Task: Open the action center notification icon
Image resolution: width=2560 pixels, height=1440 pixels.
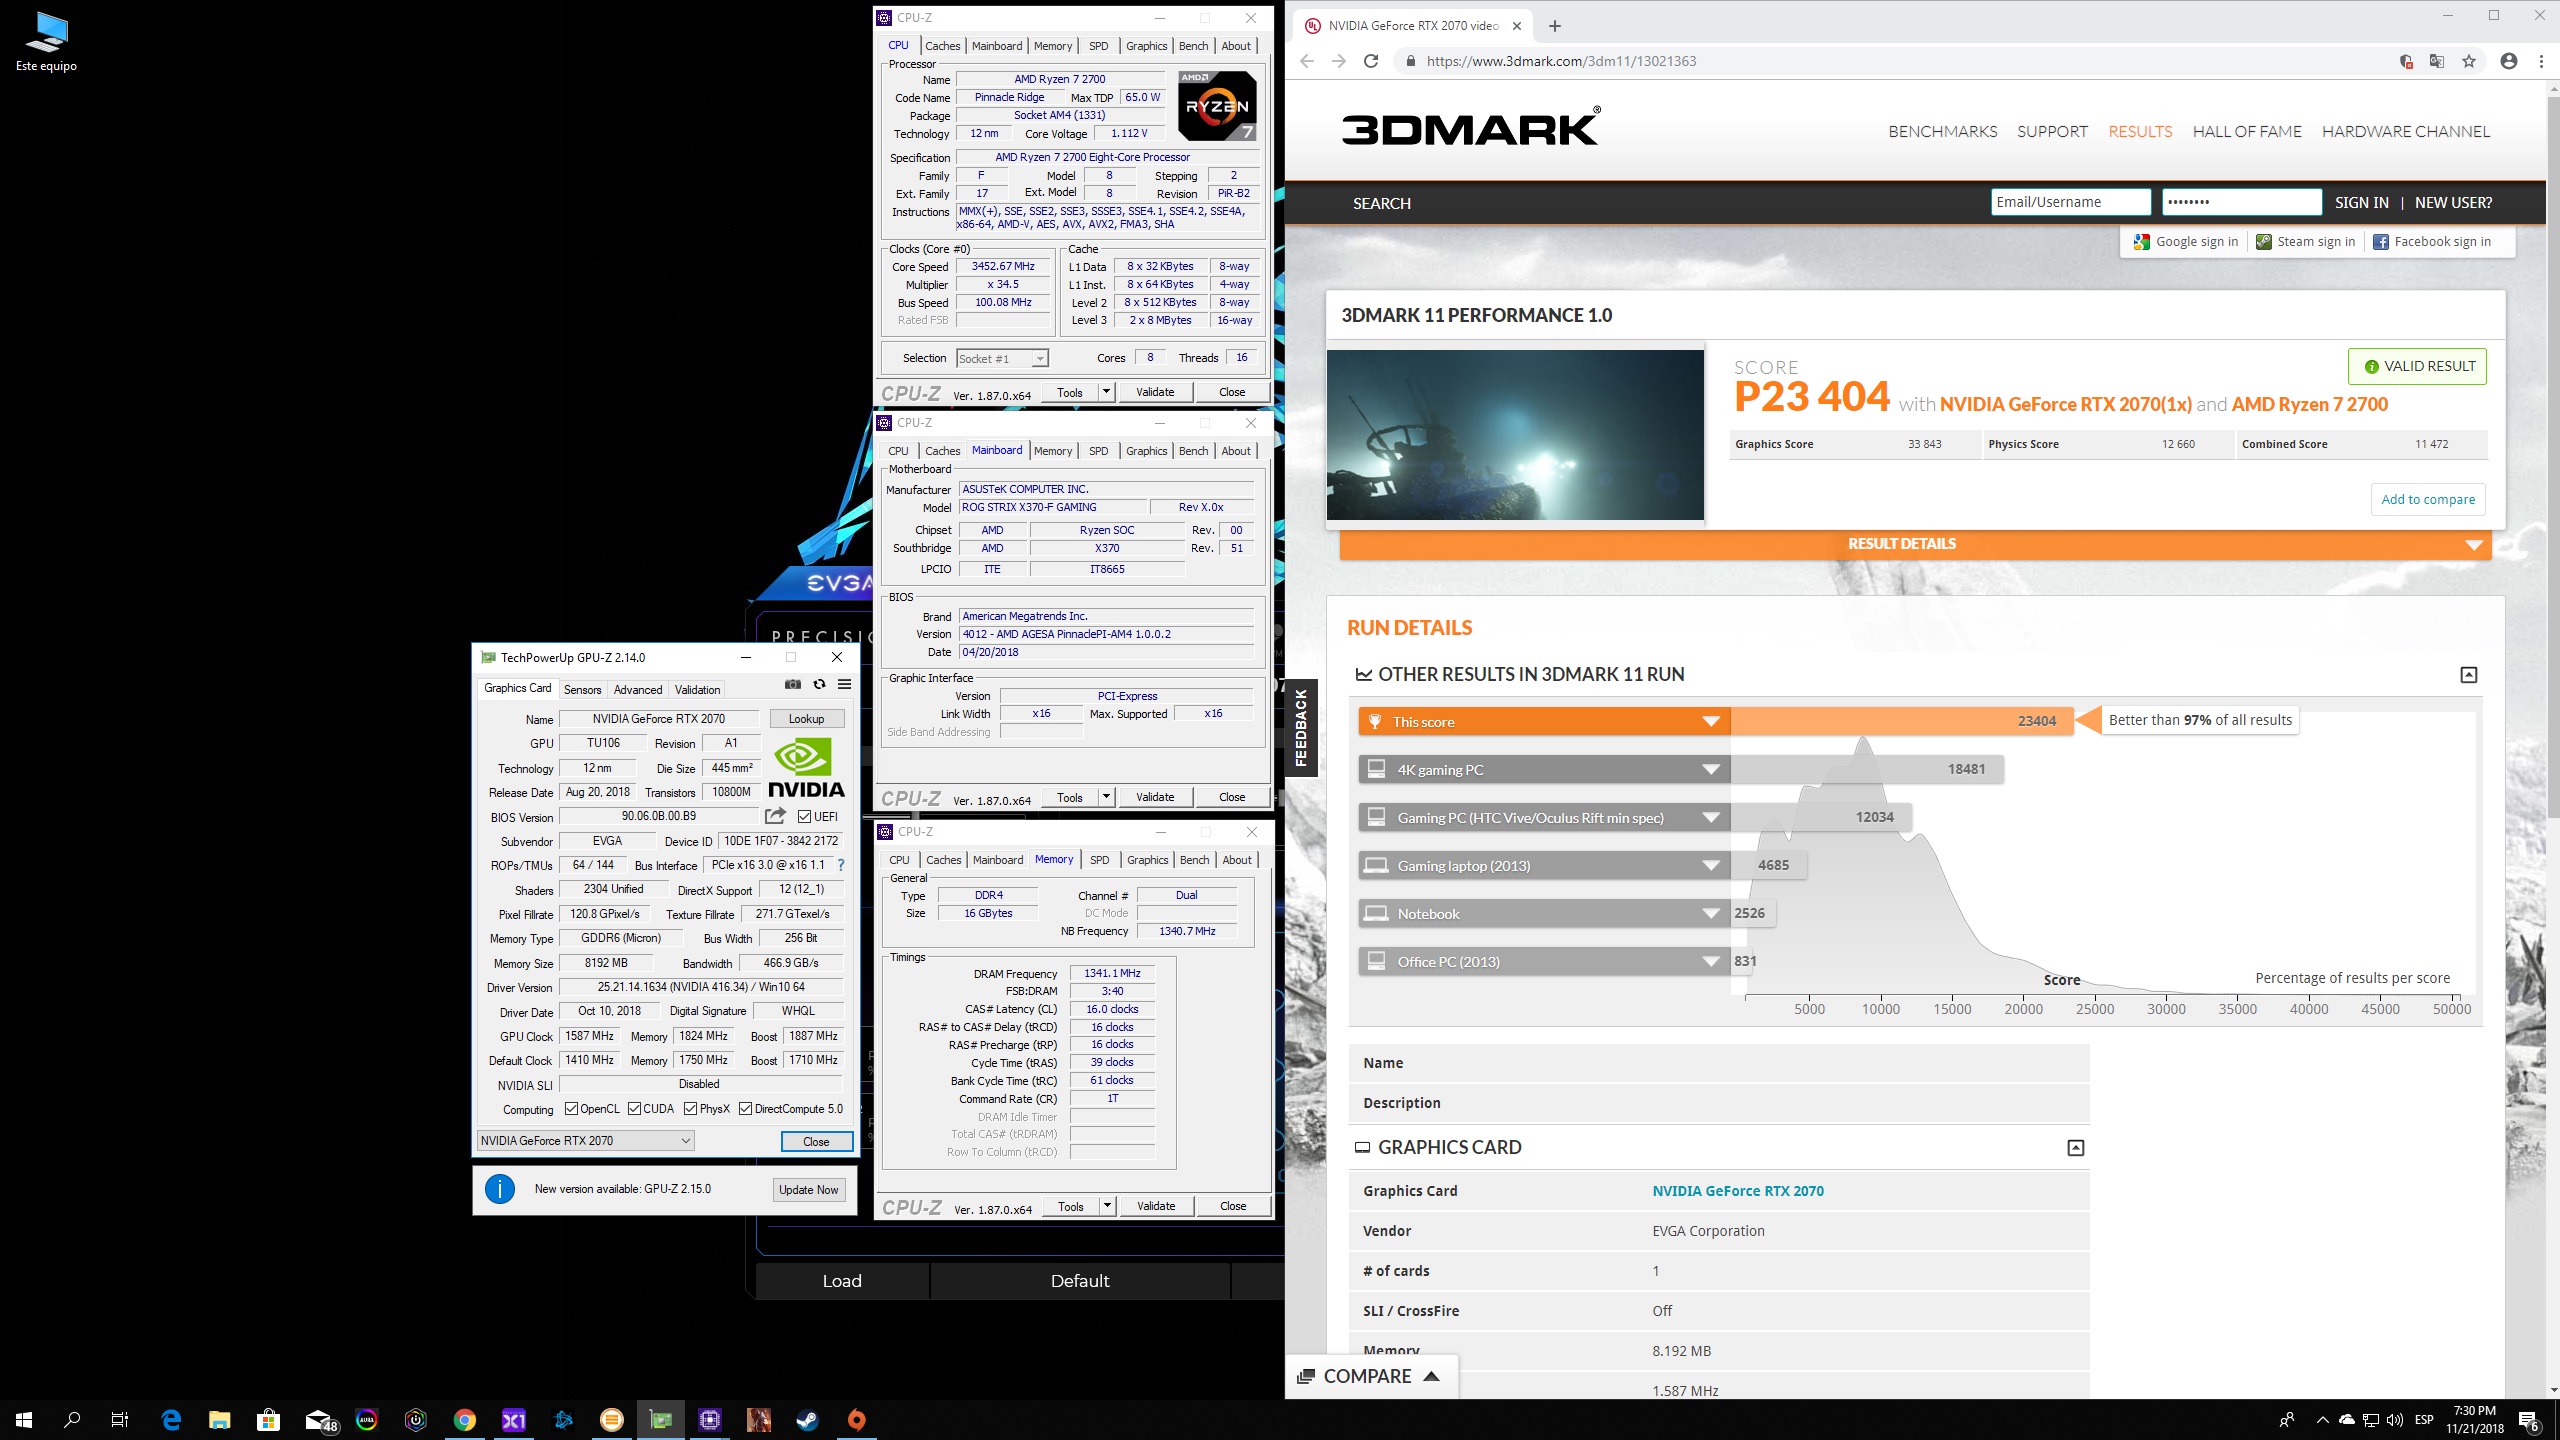Action: (2530, 1419)
